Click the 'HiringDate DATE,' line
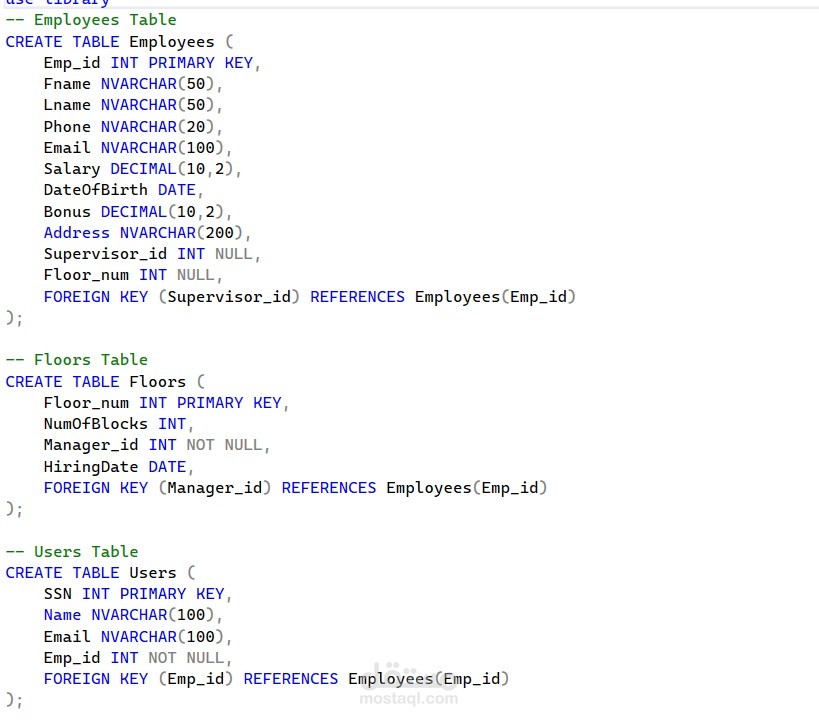The image size is (819, 721). coord(119,467)
